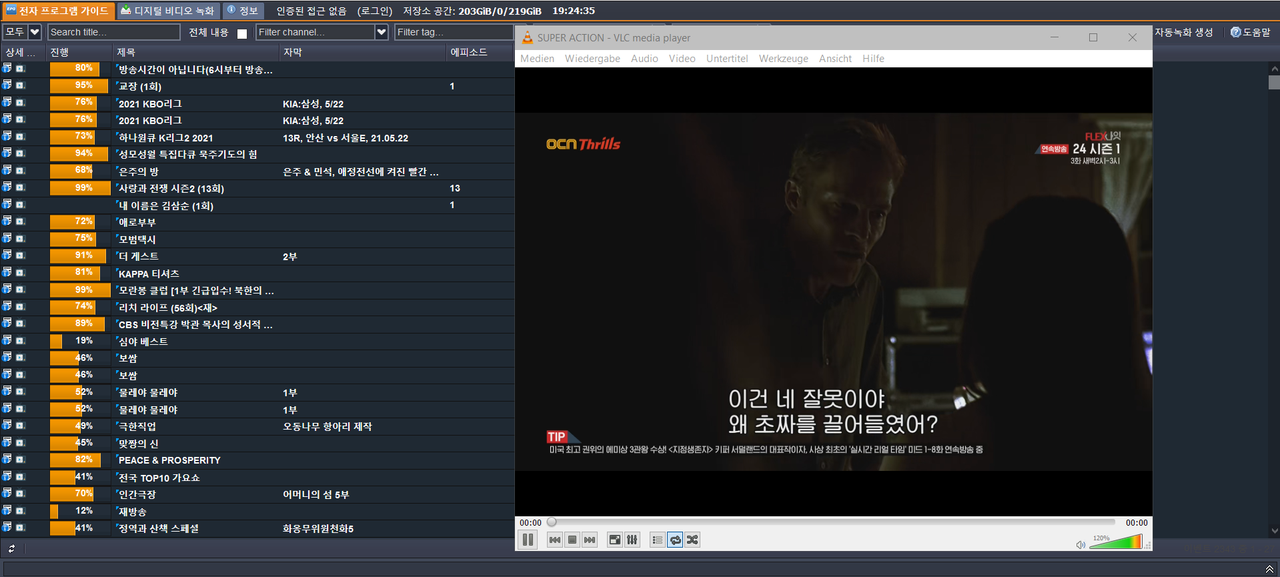
Task: Open details icon for 하나원큐 K리그2 2021 row
Action: coord(7,136)
